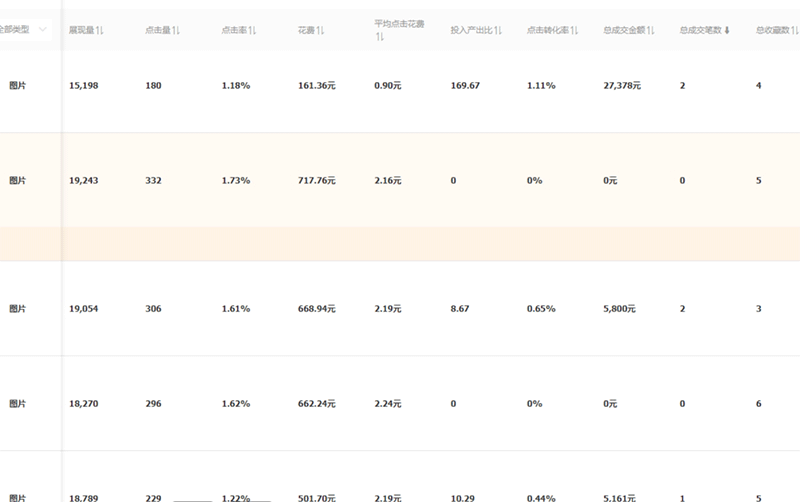This screenshot has height=502, width=800.
Task: Click the 10.29 ROI value in last row
Action: coord(463,497)
